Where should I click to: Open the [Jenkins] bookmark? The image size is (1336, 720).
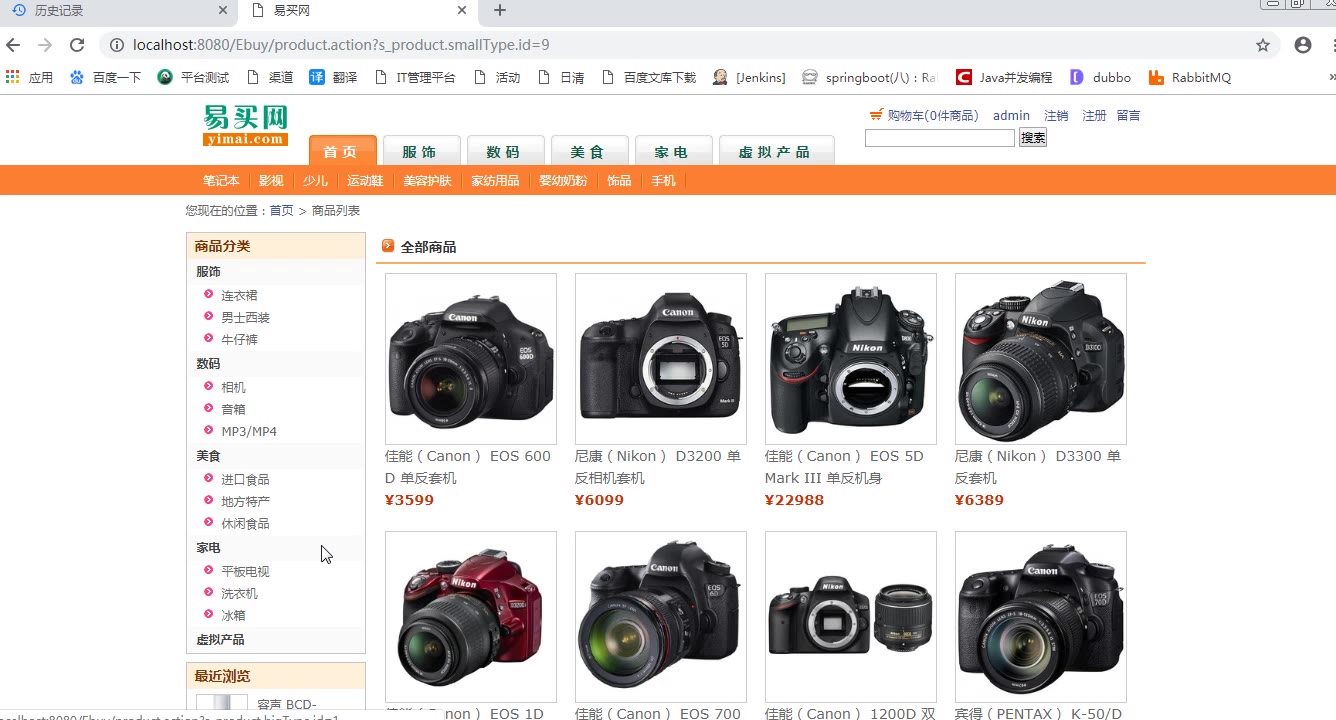coord(749,77)
